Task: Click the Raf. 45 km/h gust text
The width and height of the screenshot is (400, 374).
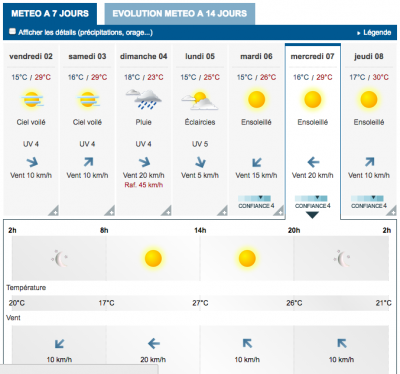Action: (x=144, y=185)
